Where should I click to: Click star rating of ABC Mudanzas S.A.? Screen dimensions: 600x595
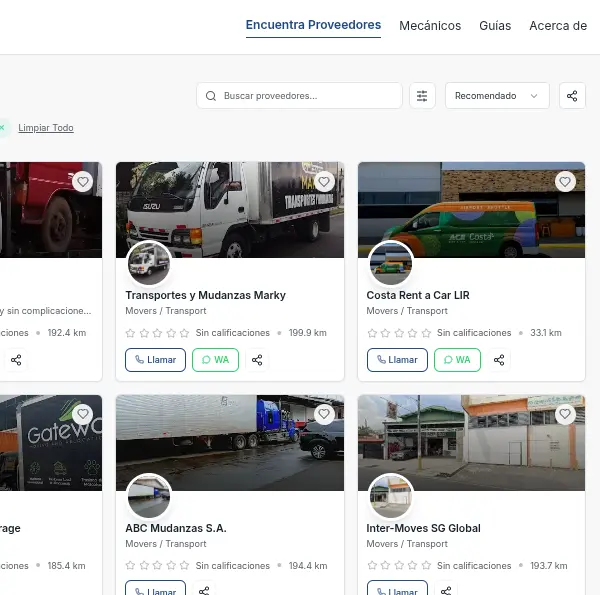(157, 566)
